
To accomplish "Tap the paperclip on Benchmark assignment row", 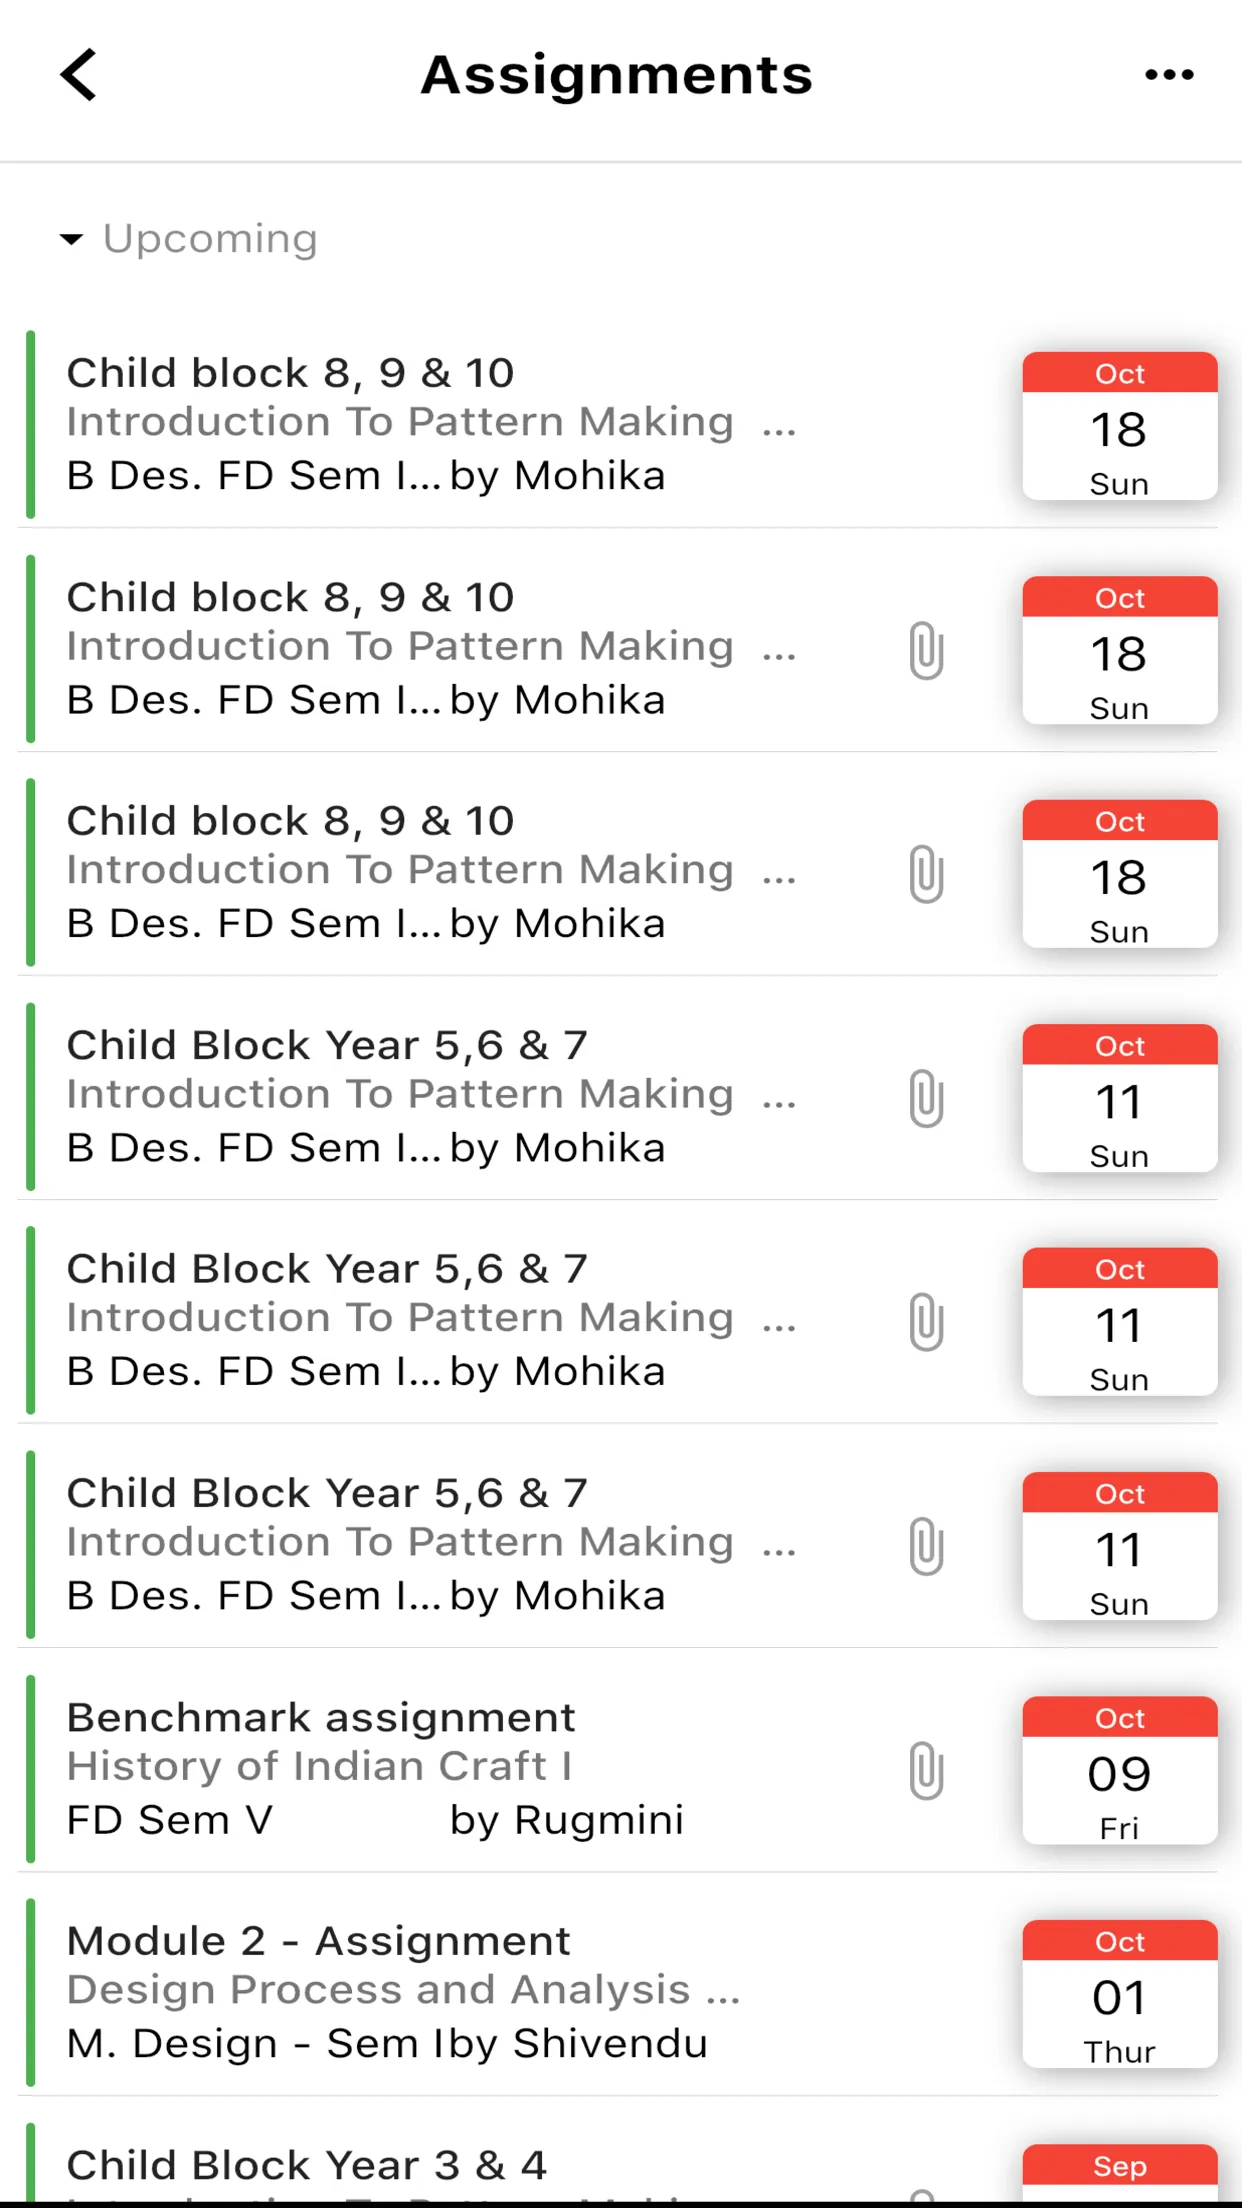I will click(x=925, y=1770).
